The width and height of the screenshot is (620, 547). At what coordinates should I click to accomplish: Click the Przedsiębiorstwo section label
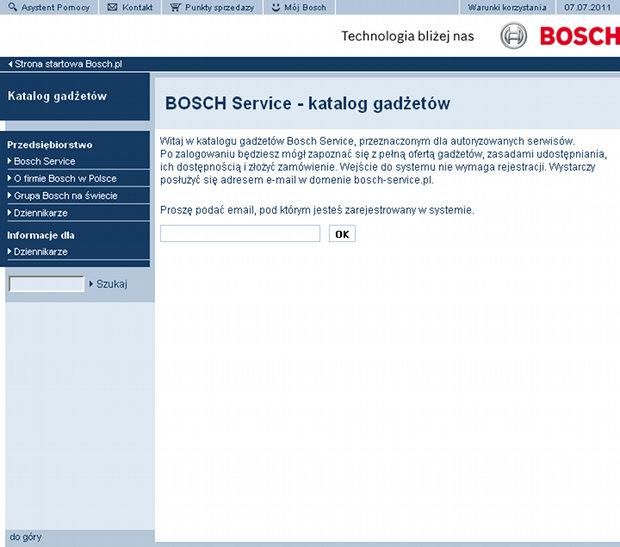coord(50,145)
